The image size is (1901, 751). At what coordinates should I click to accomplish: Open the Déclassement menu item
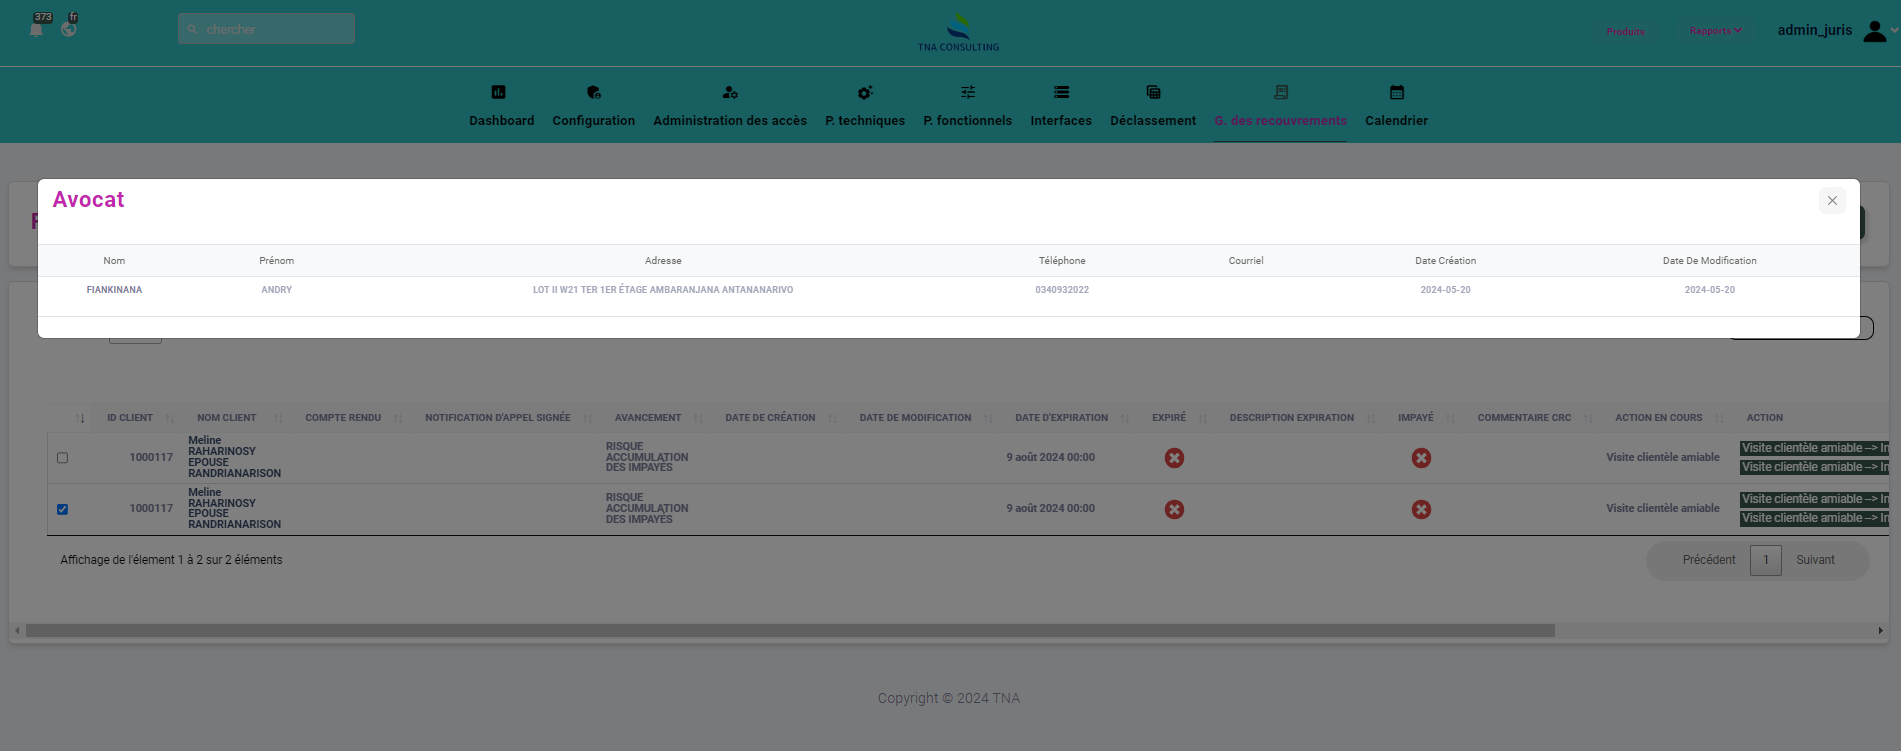(1153, 120)
